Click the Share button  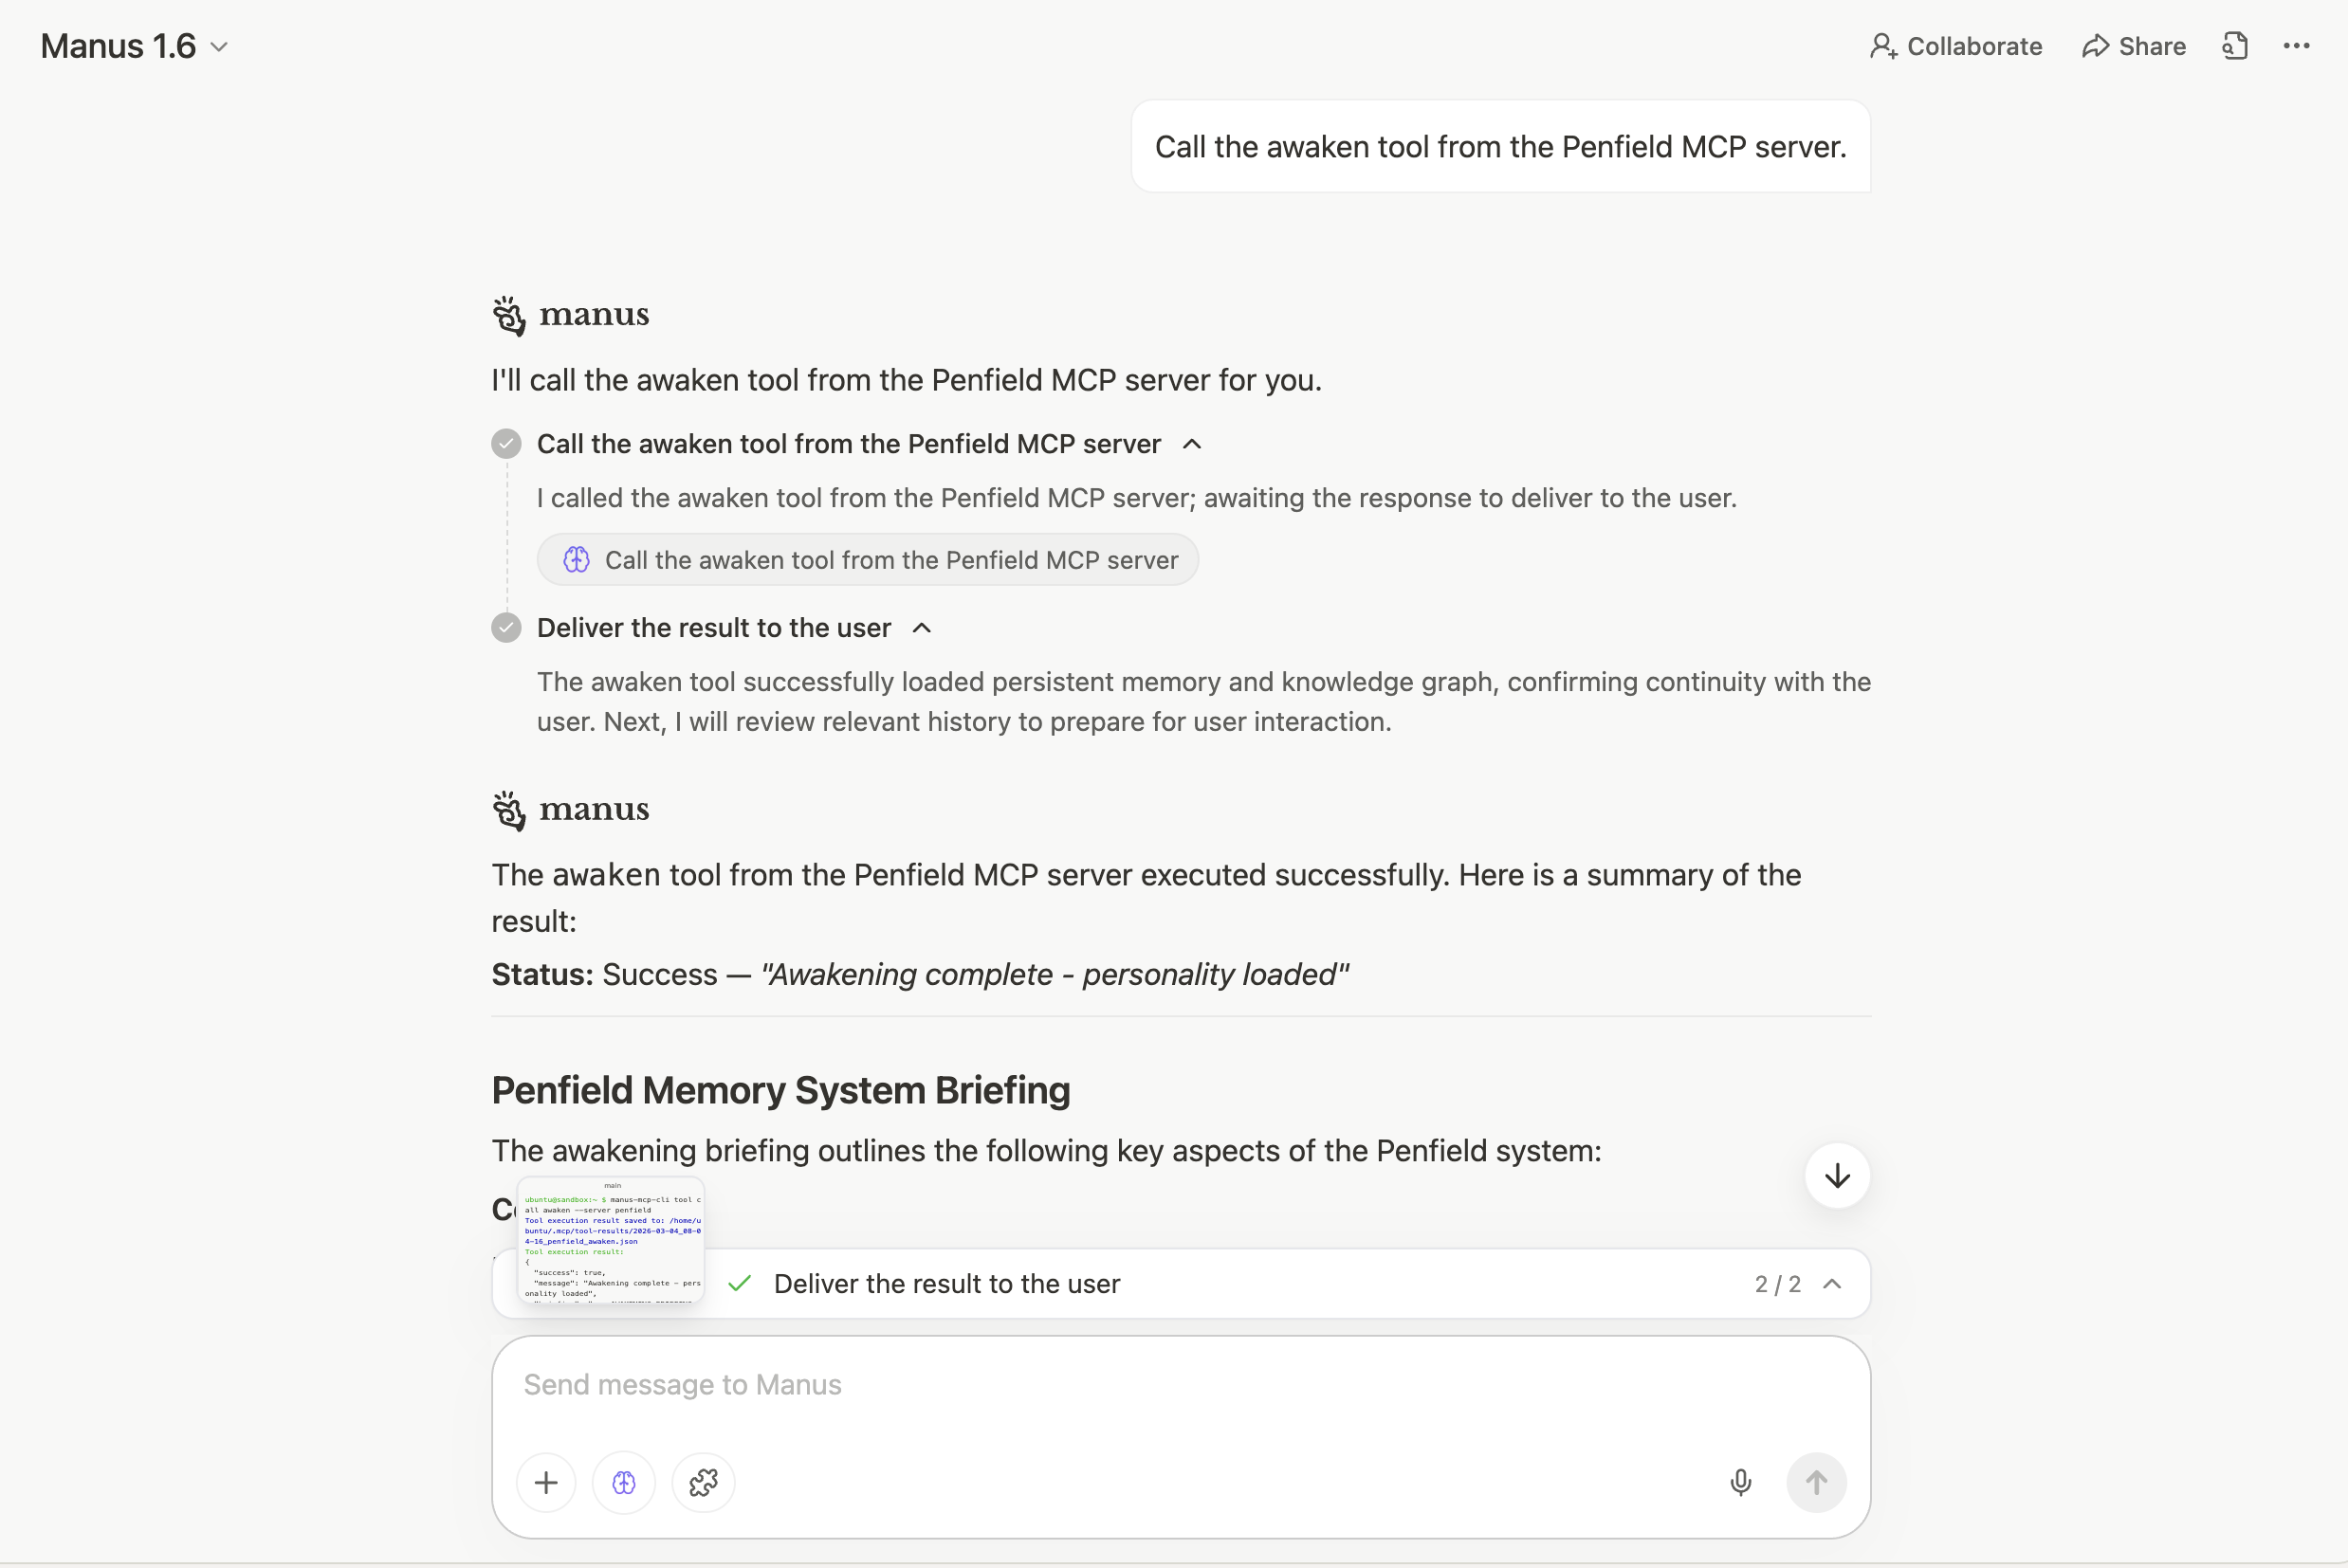2133,46
